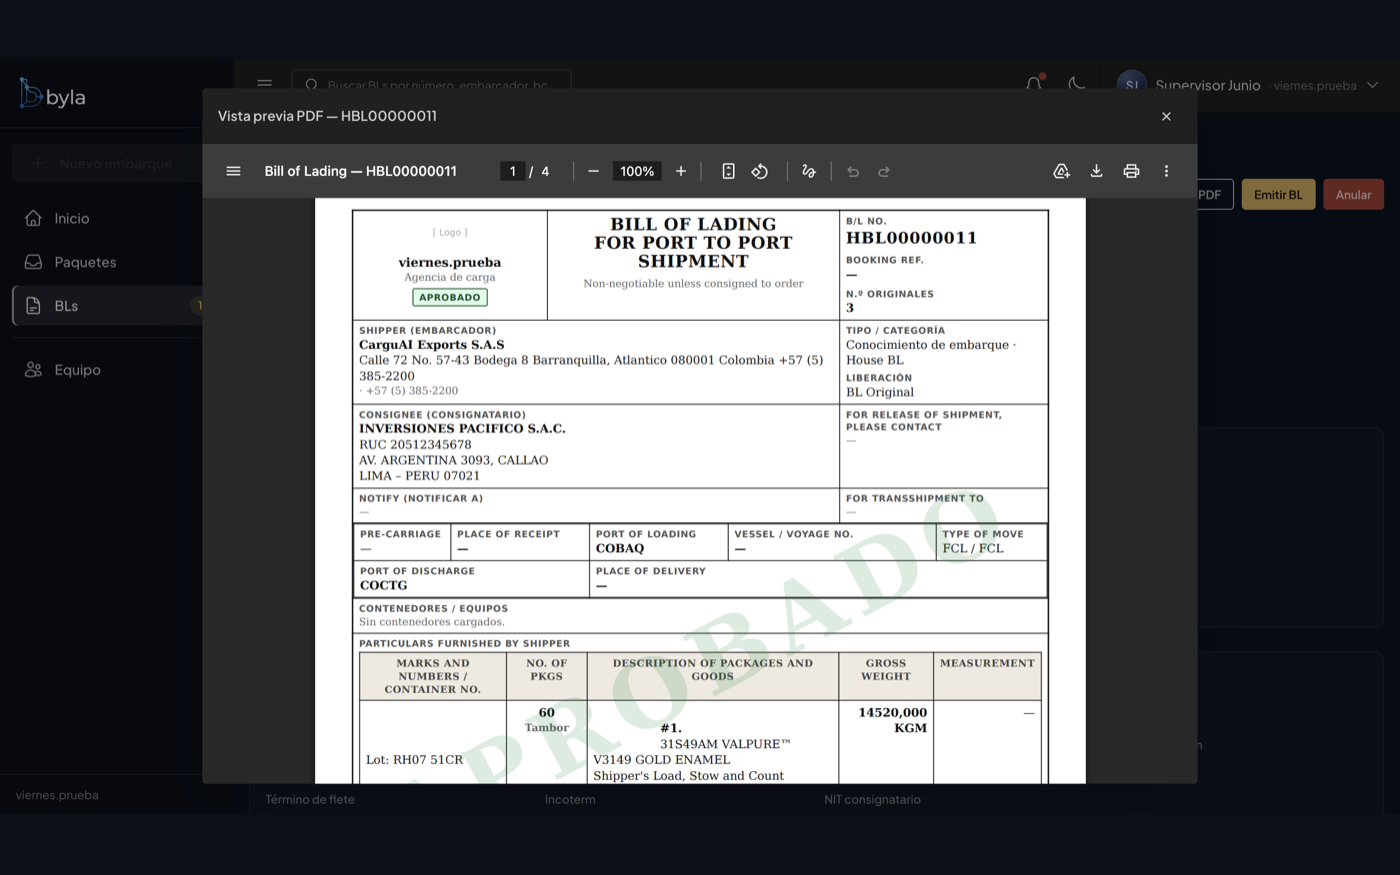Image resolution: width=1400 pixels, height=875 pixels.
Task: Click the BL Original liberation text
Action: [x=880, y=392]
